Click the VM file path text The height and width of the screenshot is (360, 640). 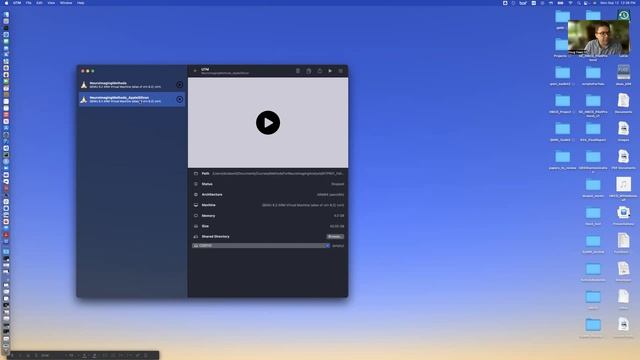(278, 173)
